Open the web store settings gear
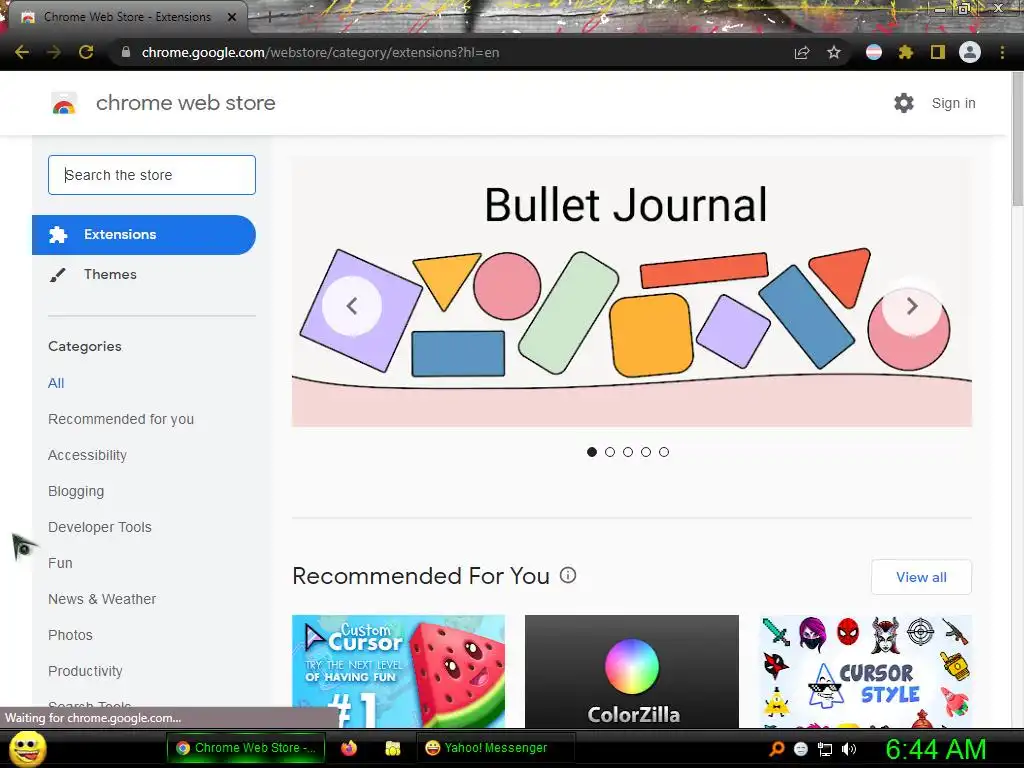The image size is (1024, 768). [x=904, y=103]
